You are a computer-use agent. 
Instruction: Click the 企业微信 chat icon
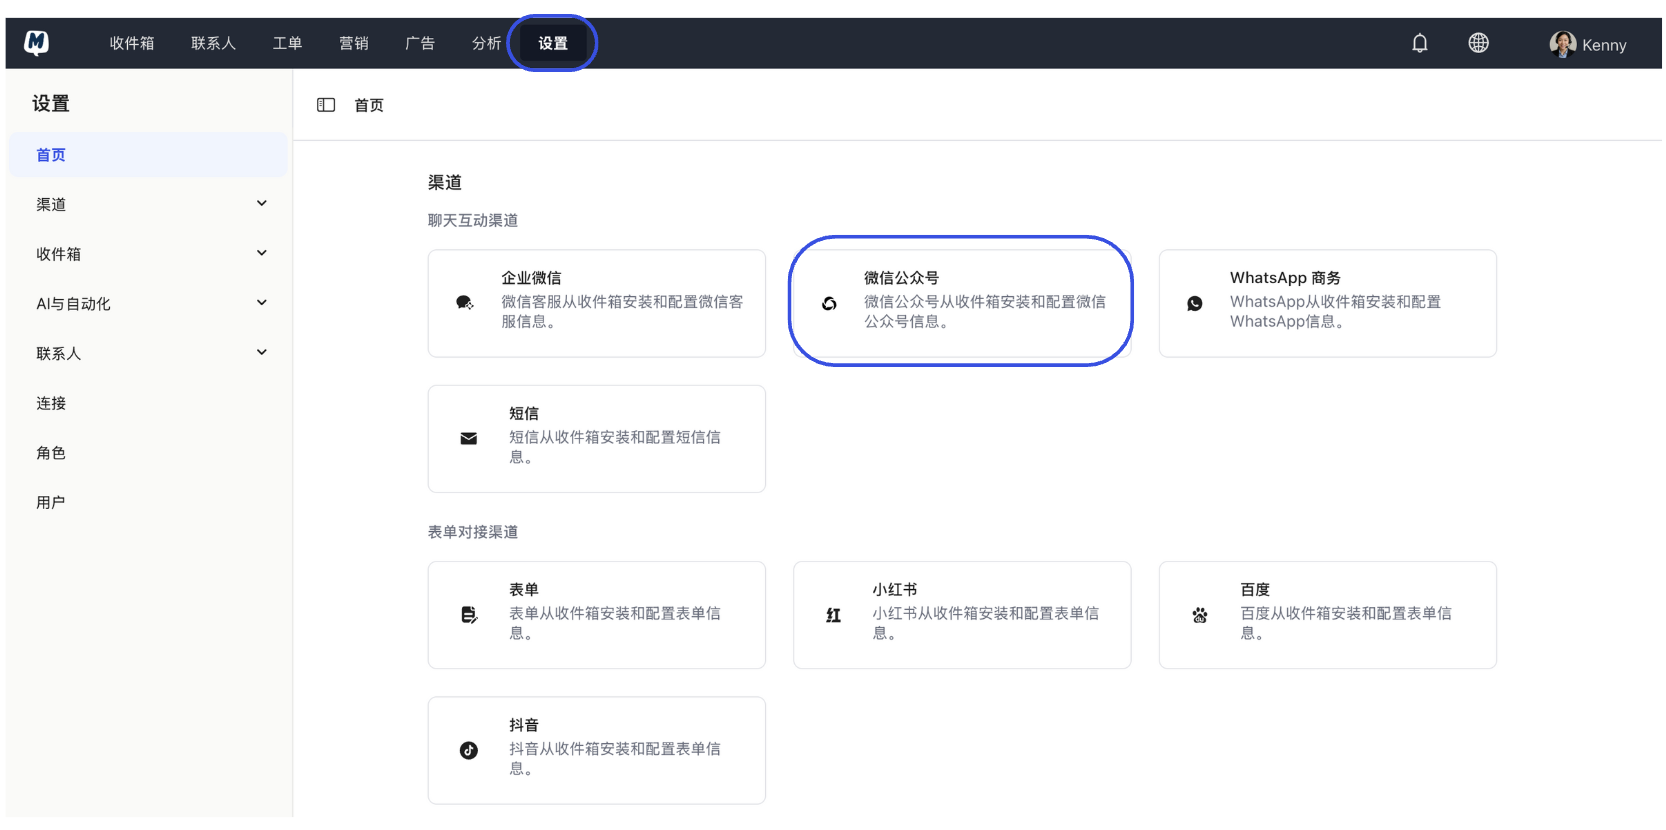coord(465,303)
